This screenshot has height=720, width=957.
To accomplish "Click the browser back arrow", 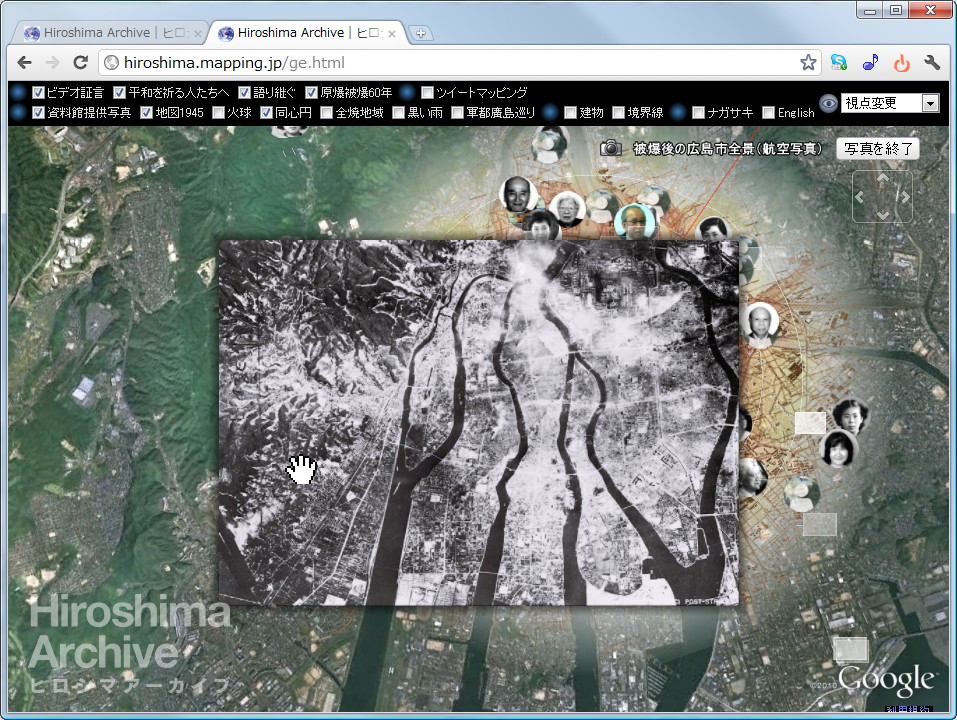I will click(x=24, y=62).
